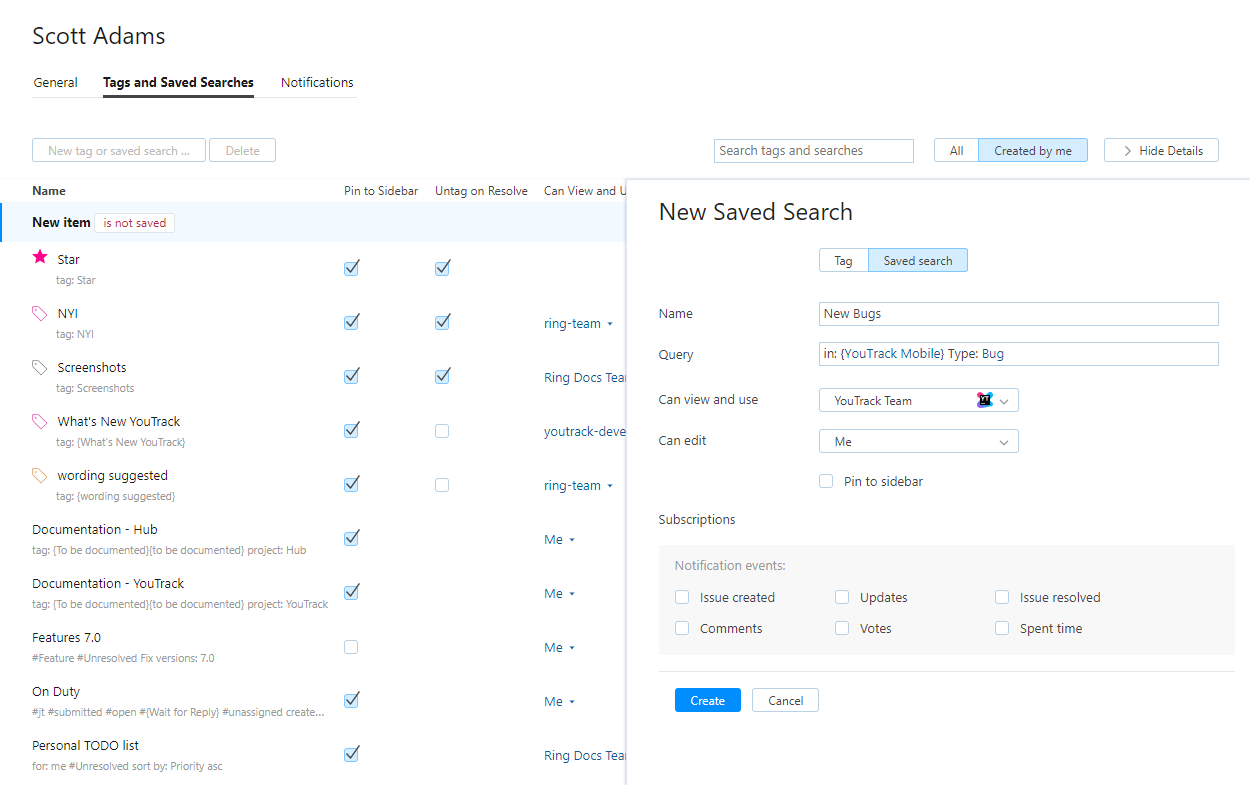Switch to the General tab
1250x785 pixels.
pyautogui.click(x=55, y=83)
